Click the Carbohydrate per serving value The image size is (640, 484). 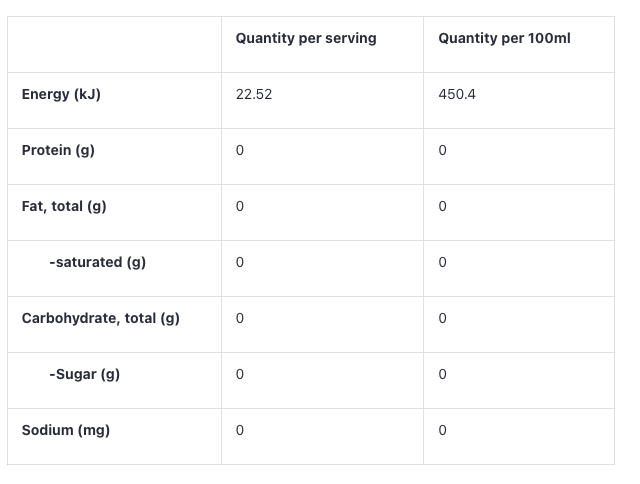240,319
